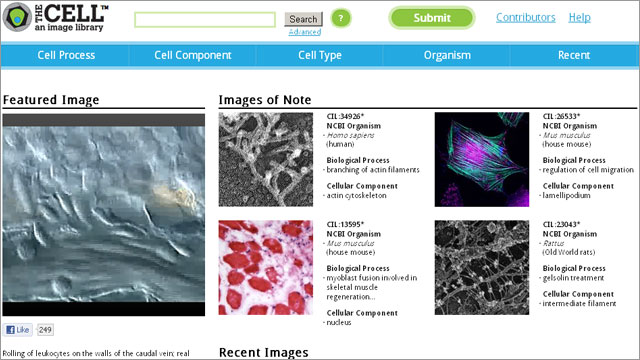Screen dimensions: 640x360
Task: Open the Recent menu
Action: coord(574,55)
